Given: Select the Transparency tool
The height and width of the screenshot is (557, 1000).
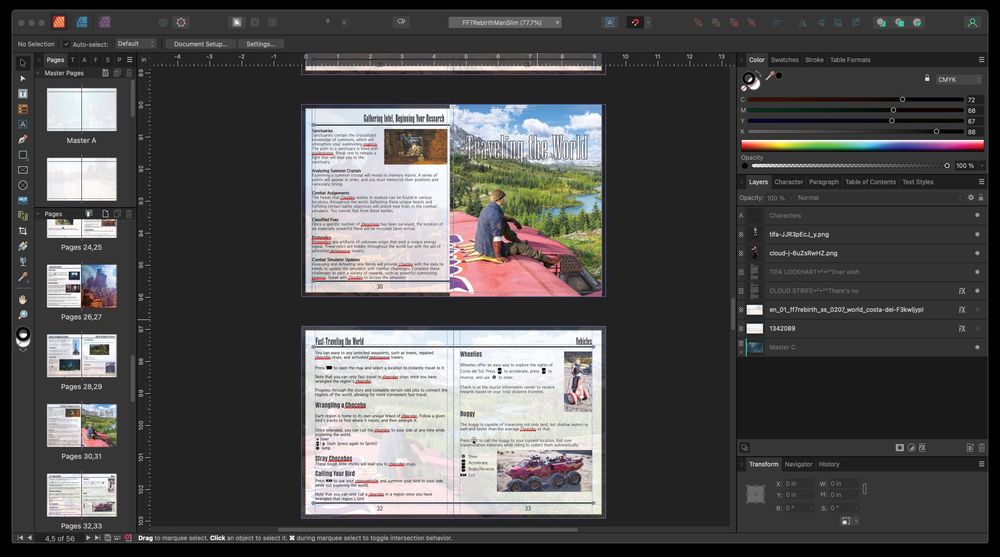Looking at the screenshot, I should (x=23, y=261).
